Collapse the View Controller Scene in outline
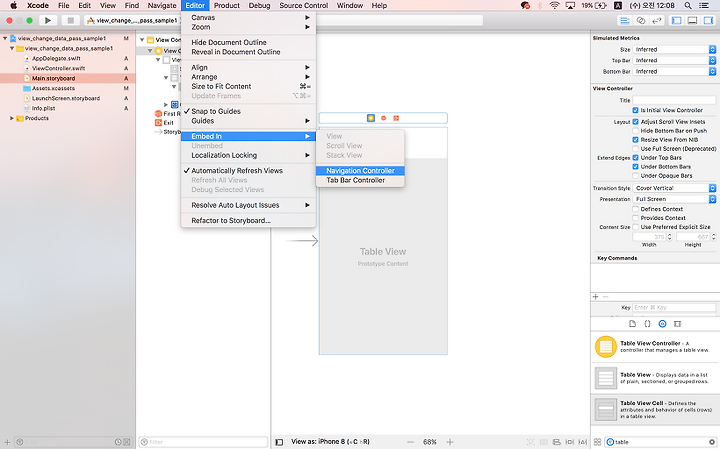720x449 pixels. tap(142, 40)
